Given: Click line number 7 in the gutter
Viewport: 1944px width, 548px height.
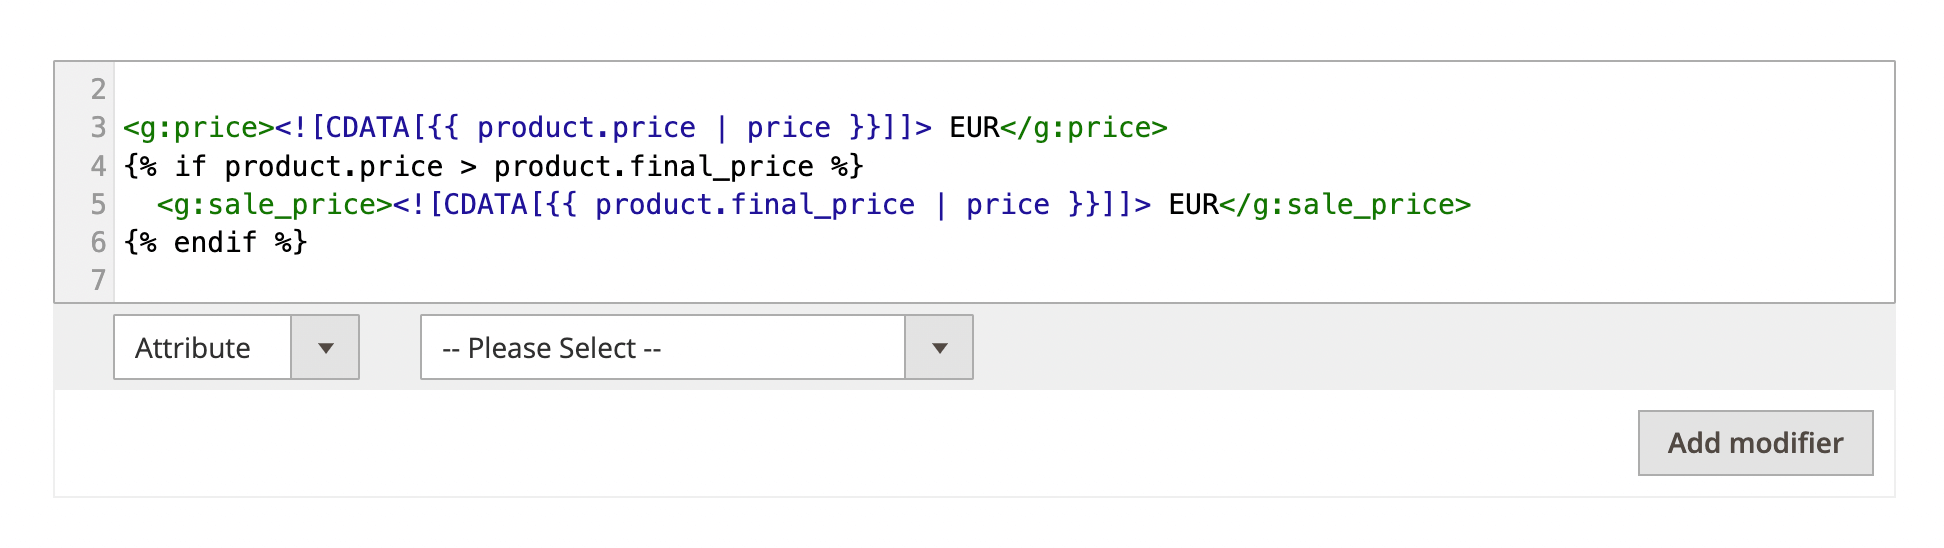Looking at the screenshot, I should coord(98,280).
